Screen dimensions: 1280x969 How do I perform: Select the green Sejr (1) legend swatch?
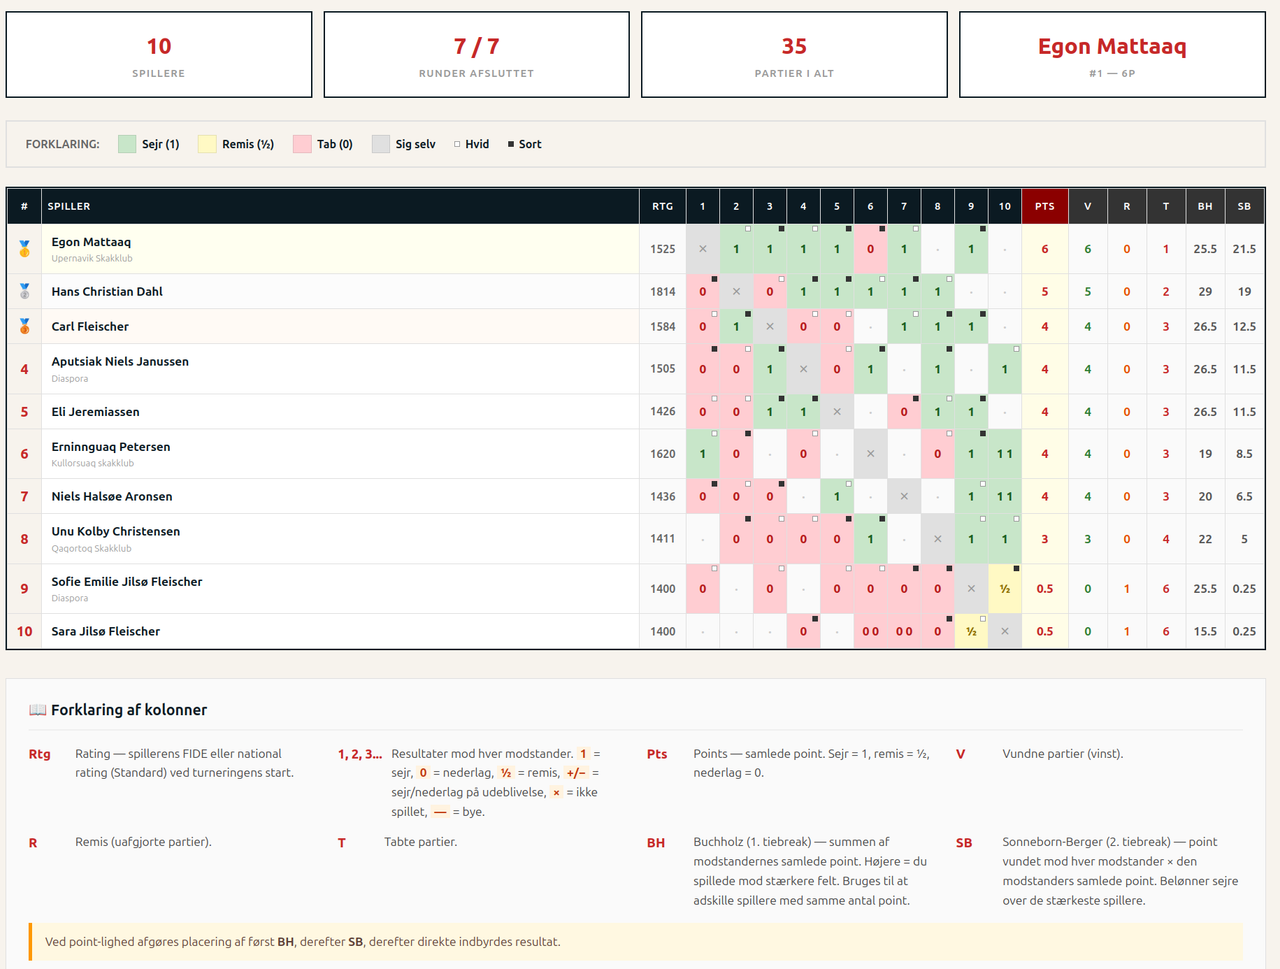[127, 144]
